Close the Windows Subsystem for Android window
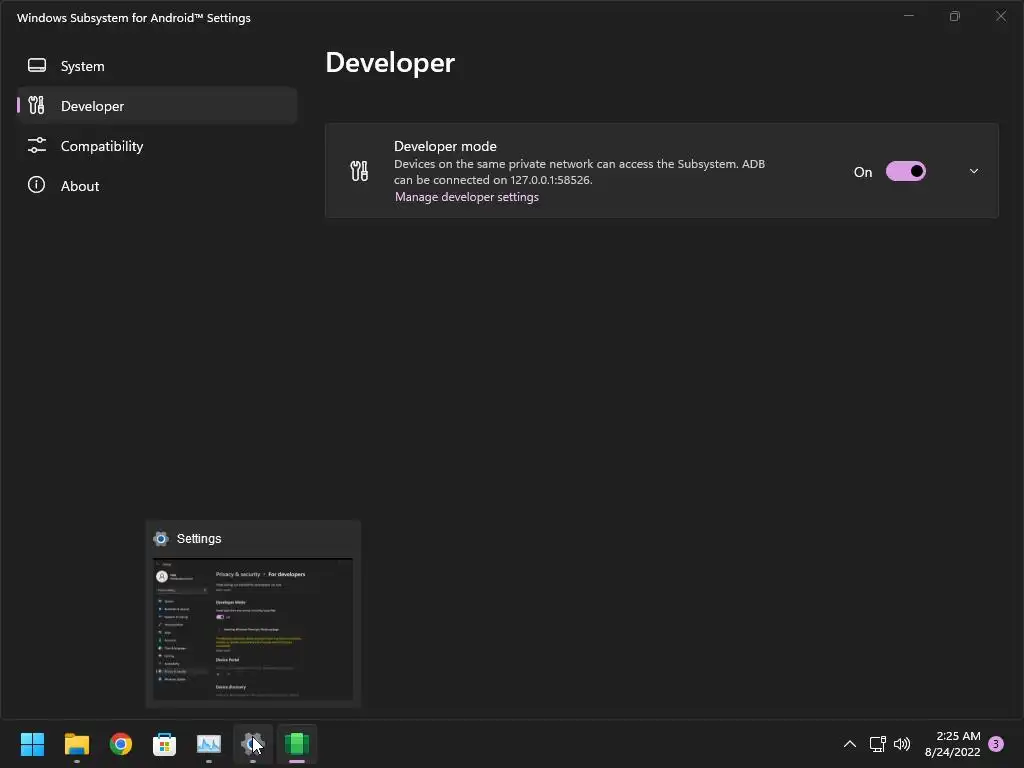 1000,16
